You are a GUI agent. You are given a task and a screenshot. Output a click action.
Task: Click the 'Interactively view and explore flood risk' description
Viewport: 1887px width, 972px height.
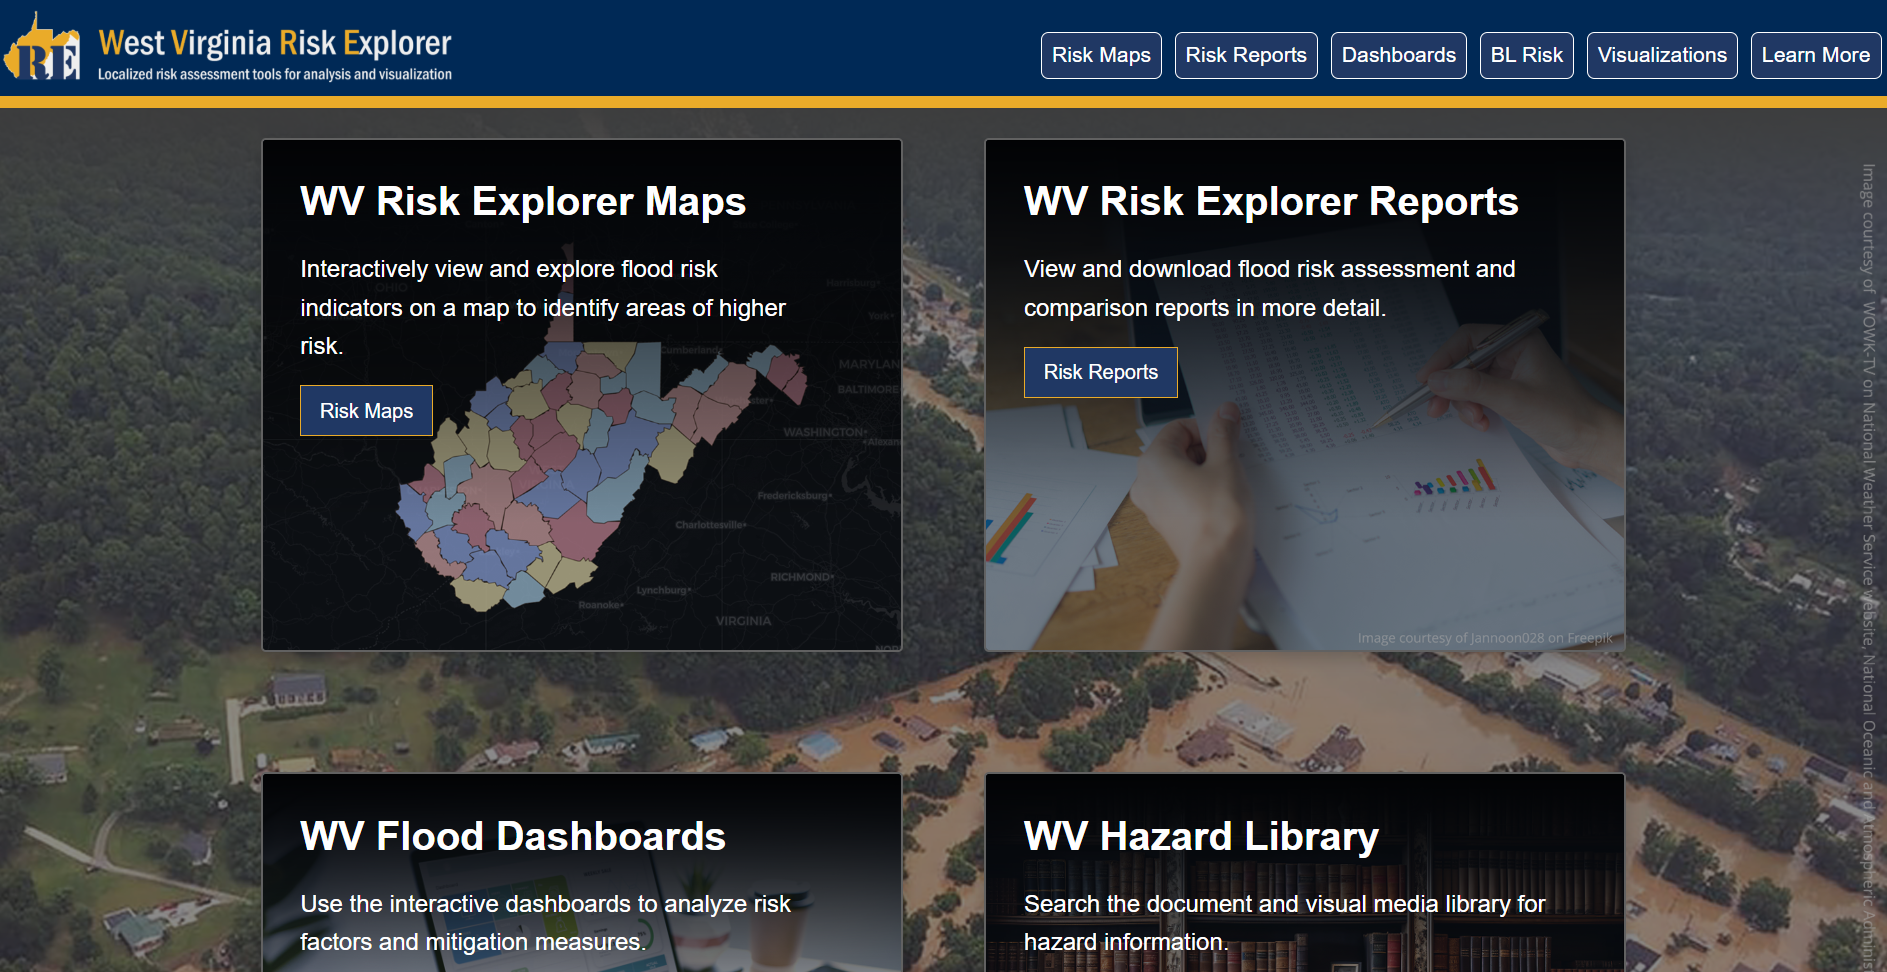pyautogui.click(x=543, y=307)
